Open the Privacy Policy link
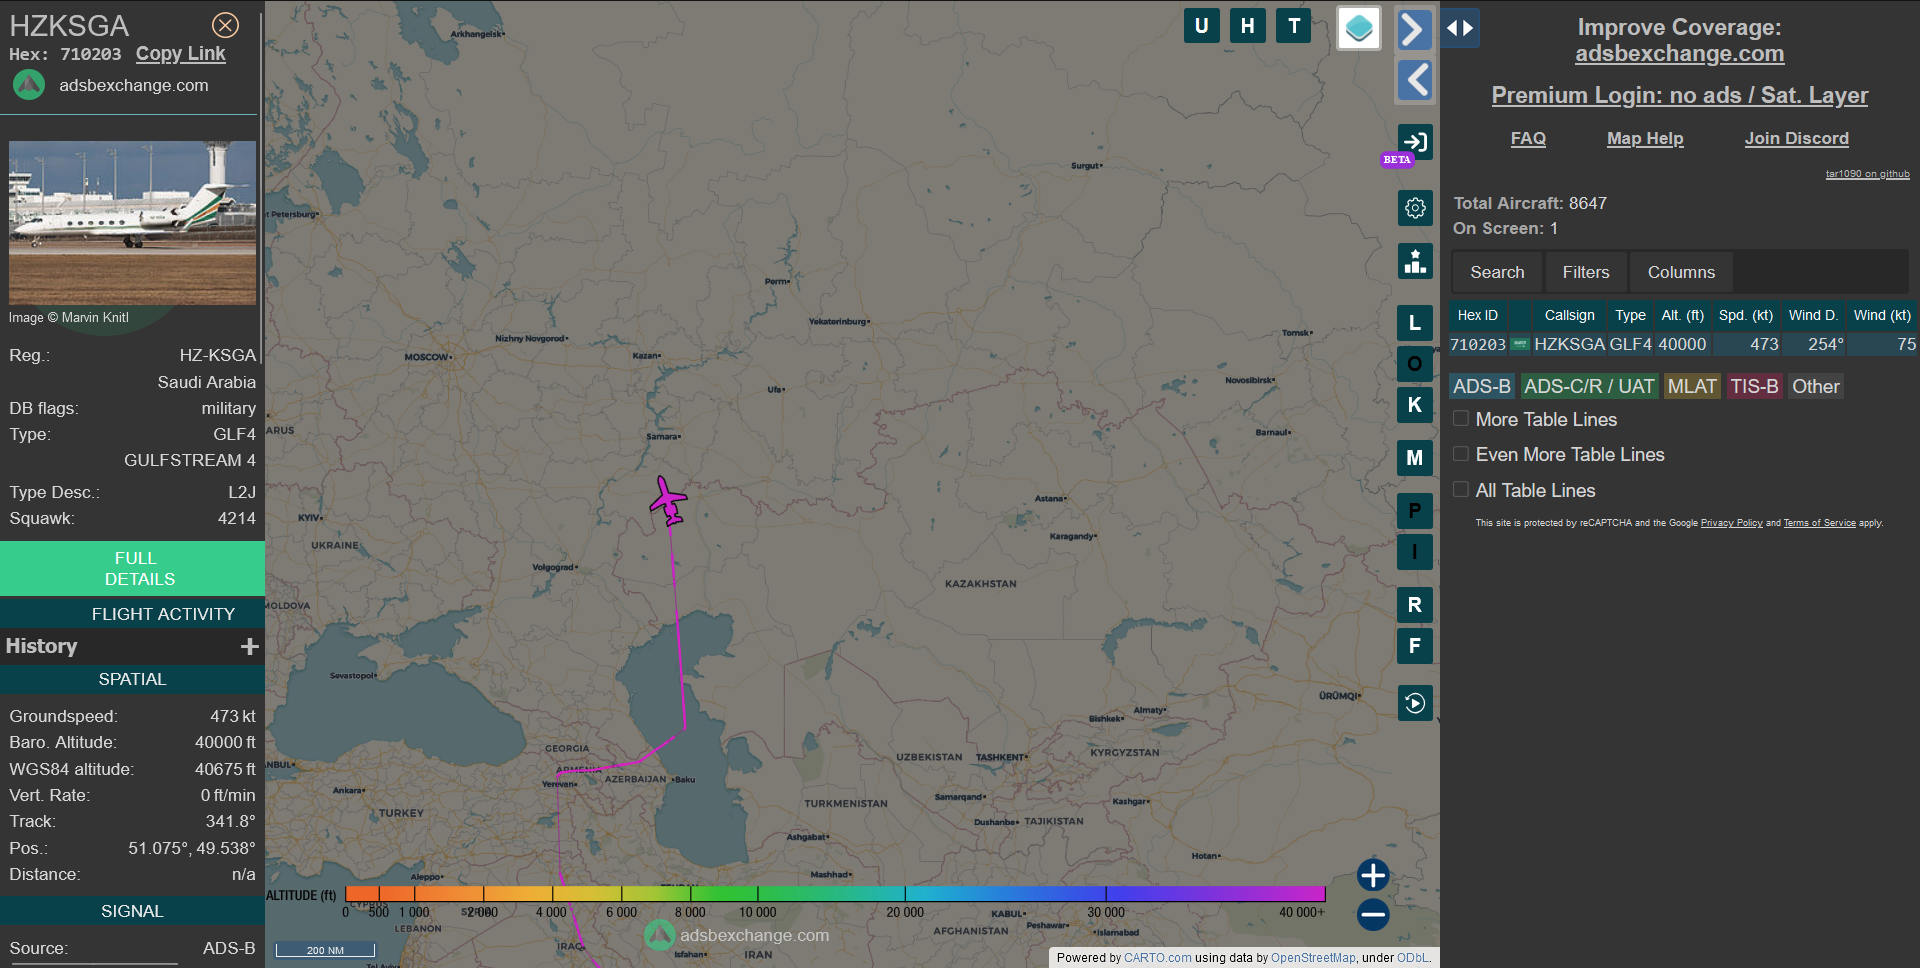This screenshot has height=968, width=1920. coord(1731,523)
